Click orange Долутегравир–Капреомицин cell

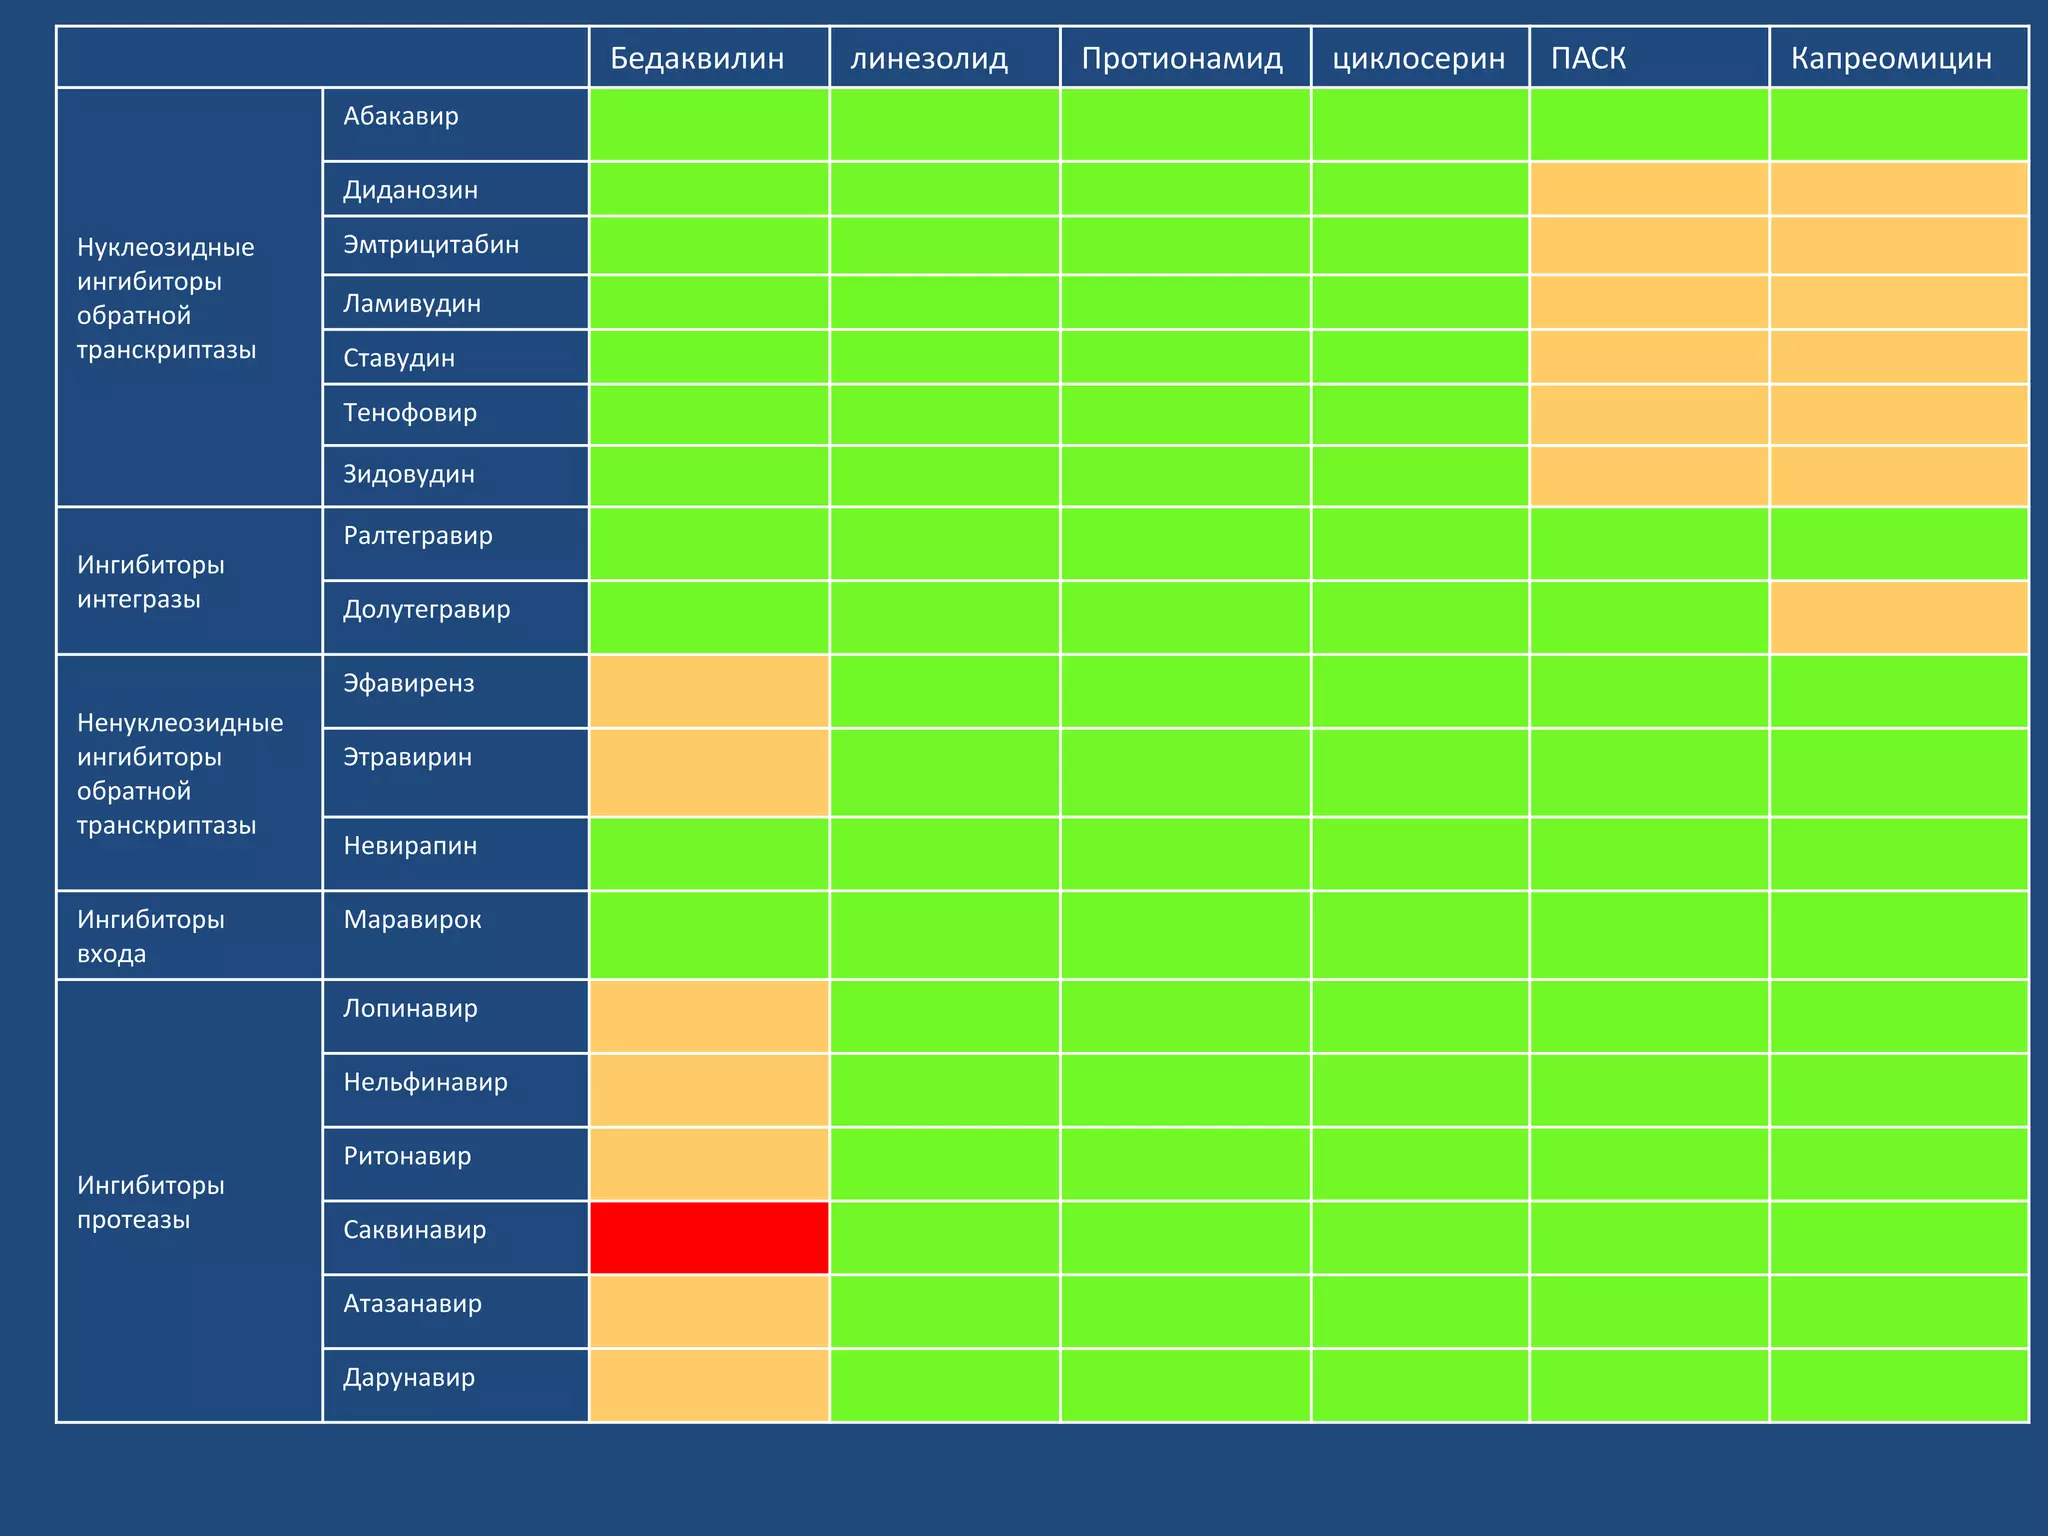1898,617
